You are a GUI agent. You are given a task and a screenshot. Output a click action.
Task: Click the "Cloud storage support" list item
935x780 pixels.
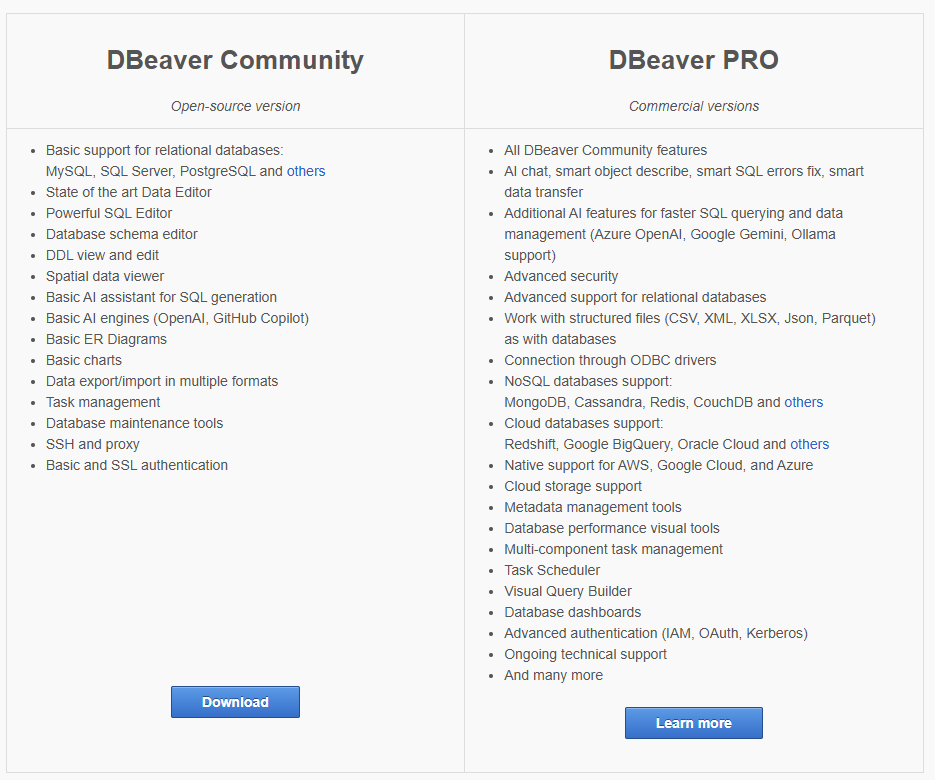click(x=573, y=486)
